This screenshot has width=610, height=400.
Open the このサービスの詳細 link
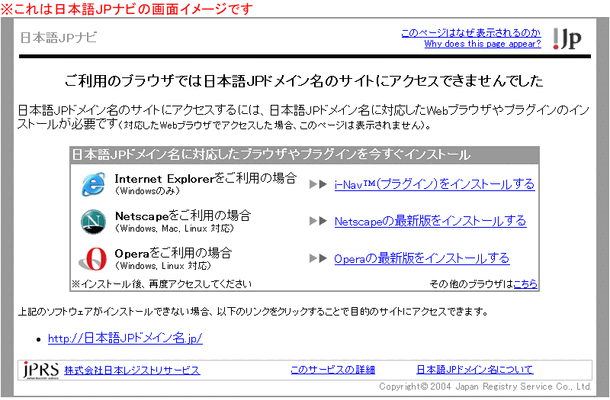333,370
